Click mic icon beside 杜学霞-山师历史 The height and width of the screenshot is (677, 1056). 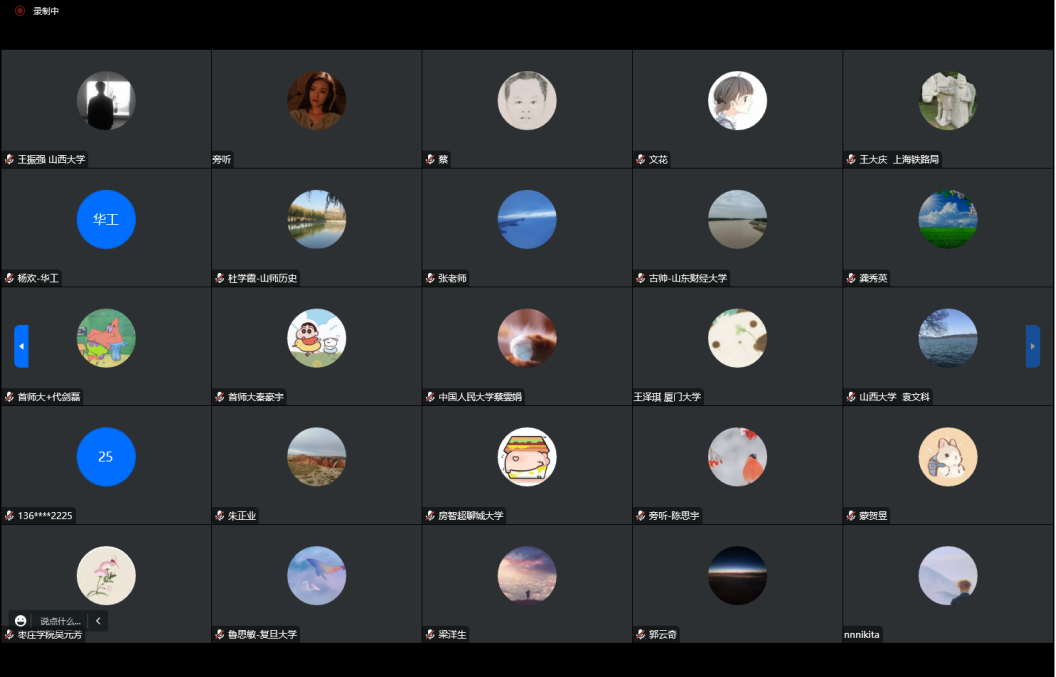[219, 278]
